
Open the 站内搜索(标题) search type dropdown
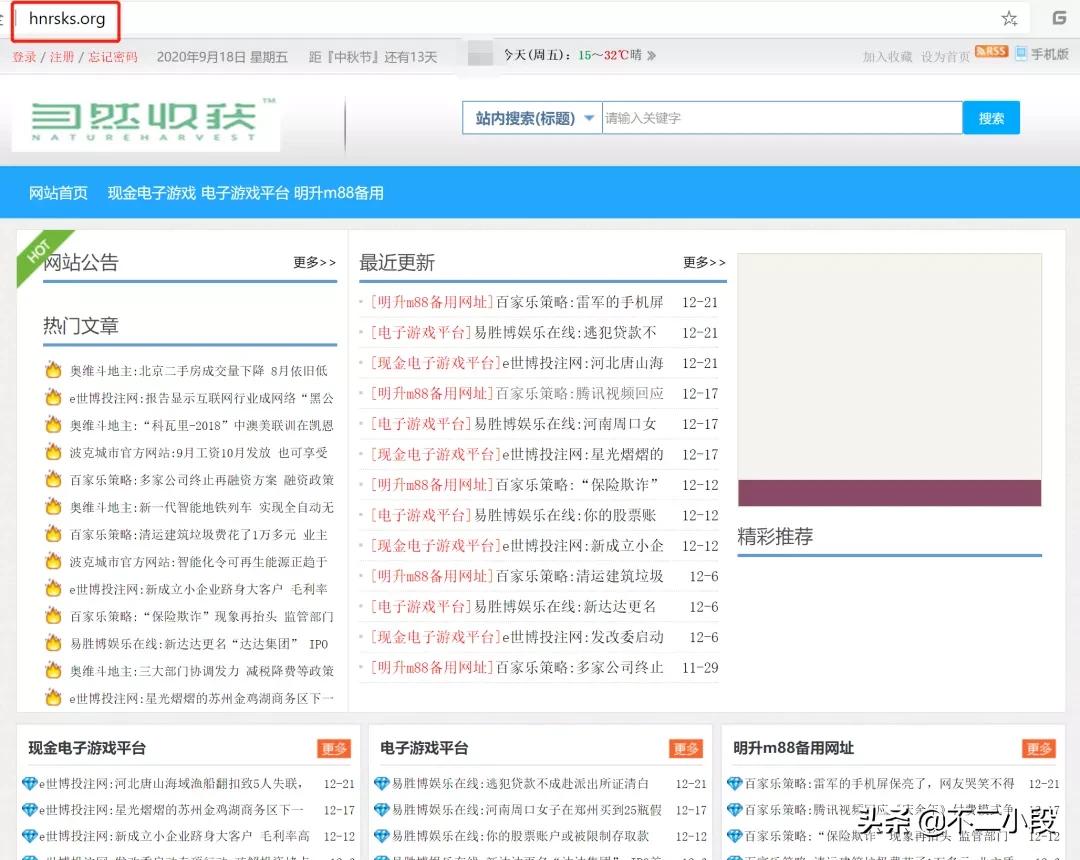pyautogui.click(x=530, y=118)
